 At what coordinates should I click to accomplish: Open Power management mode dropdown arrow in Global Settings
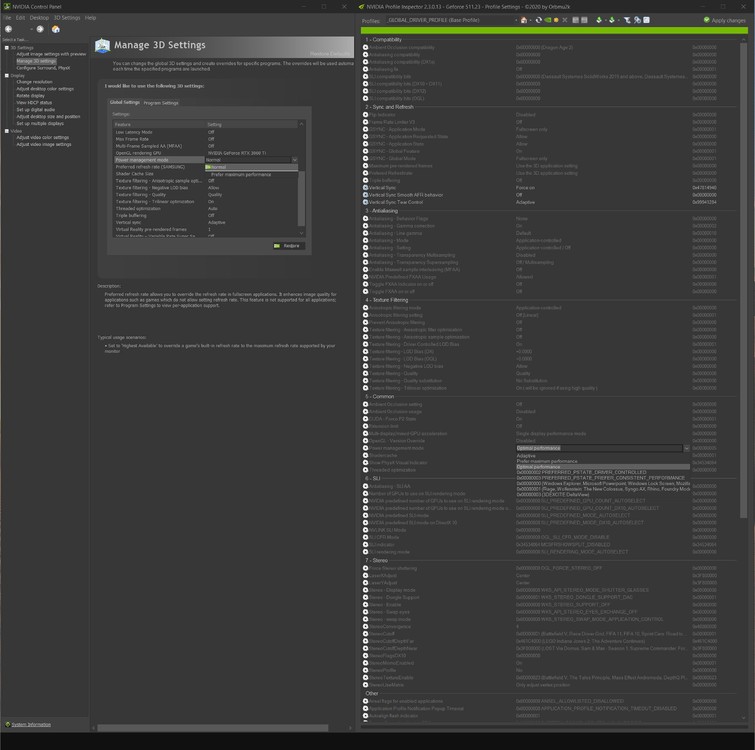[x=294, y=160]
